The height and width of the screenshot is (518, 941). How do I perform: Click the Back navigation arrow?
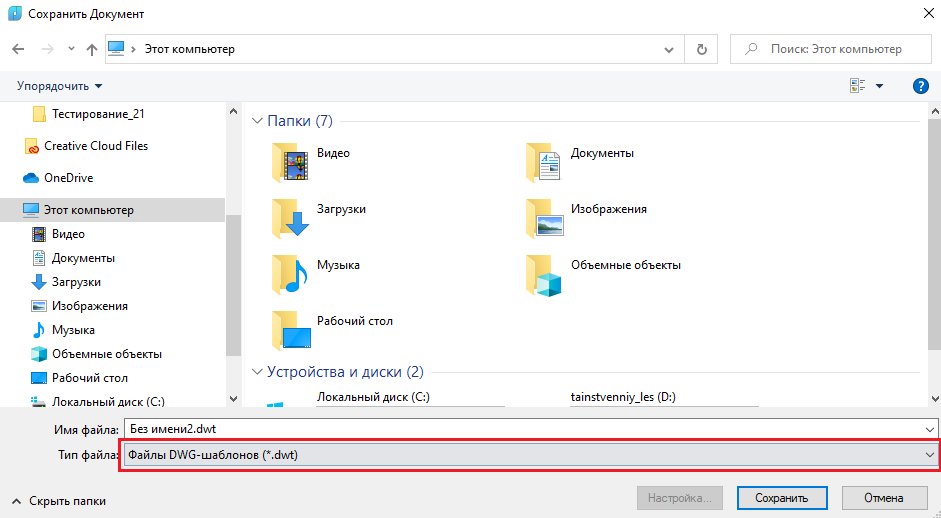(17, 49)
